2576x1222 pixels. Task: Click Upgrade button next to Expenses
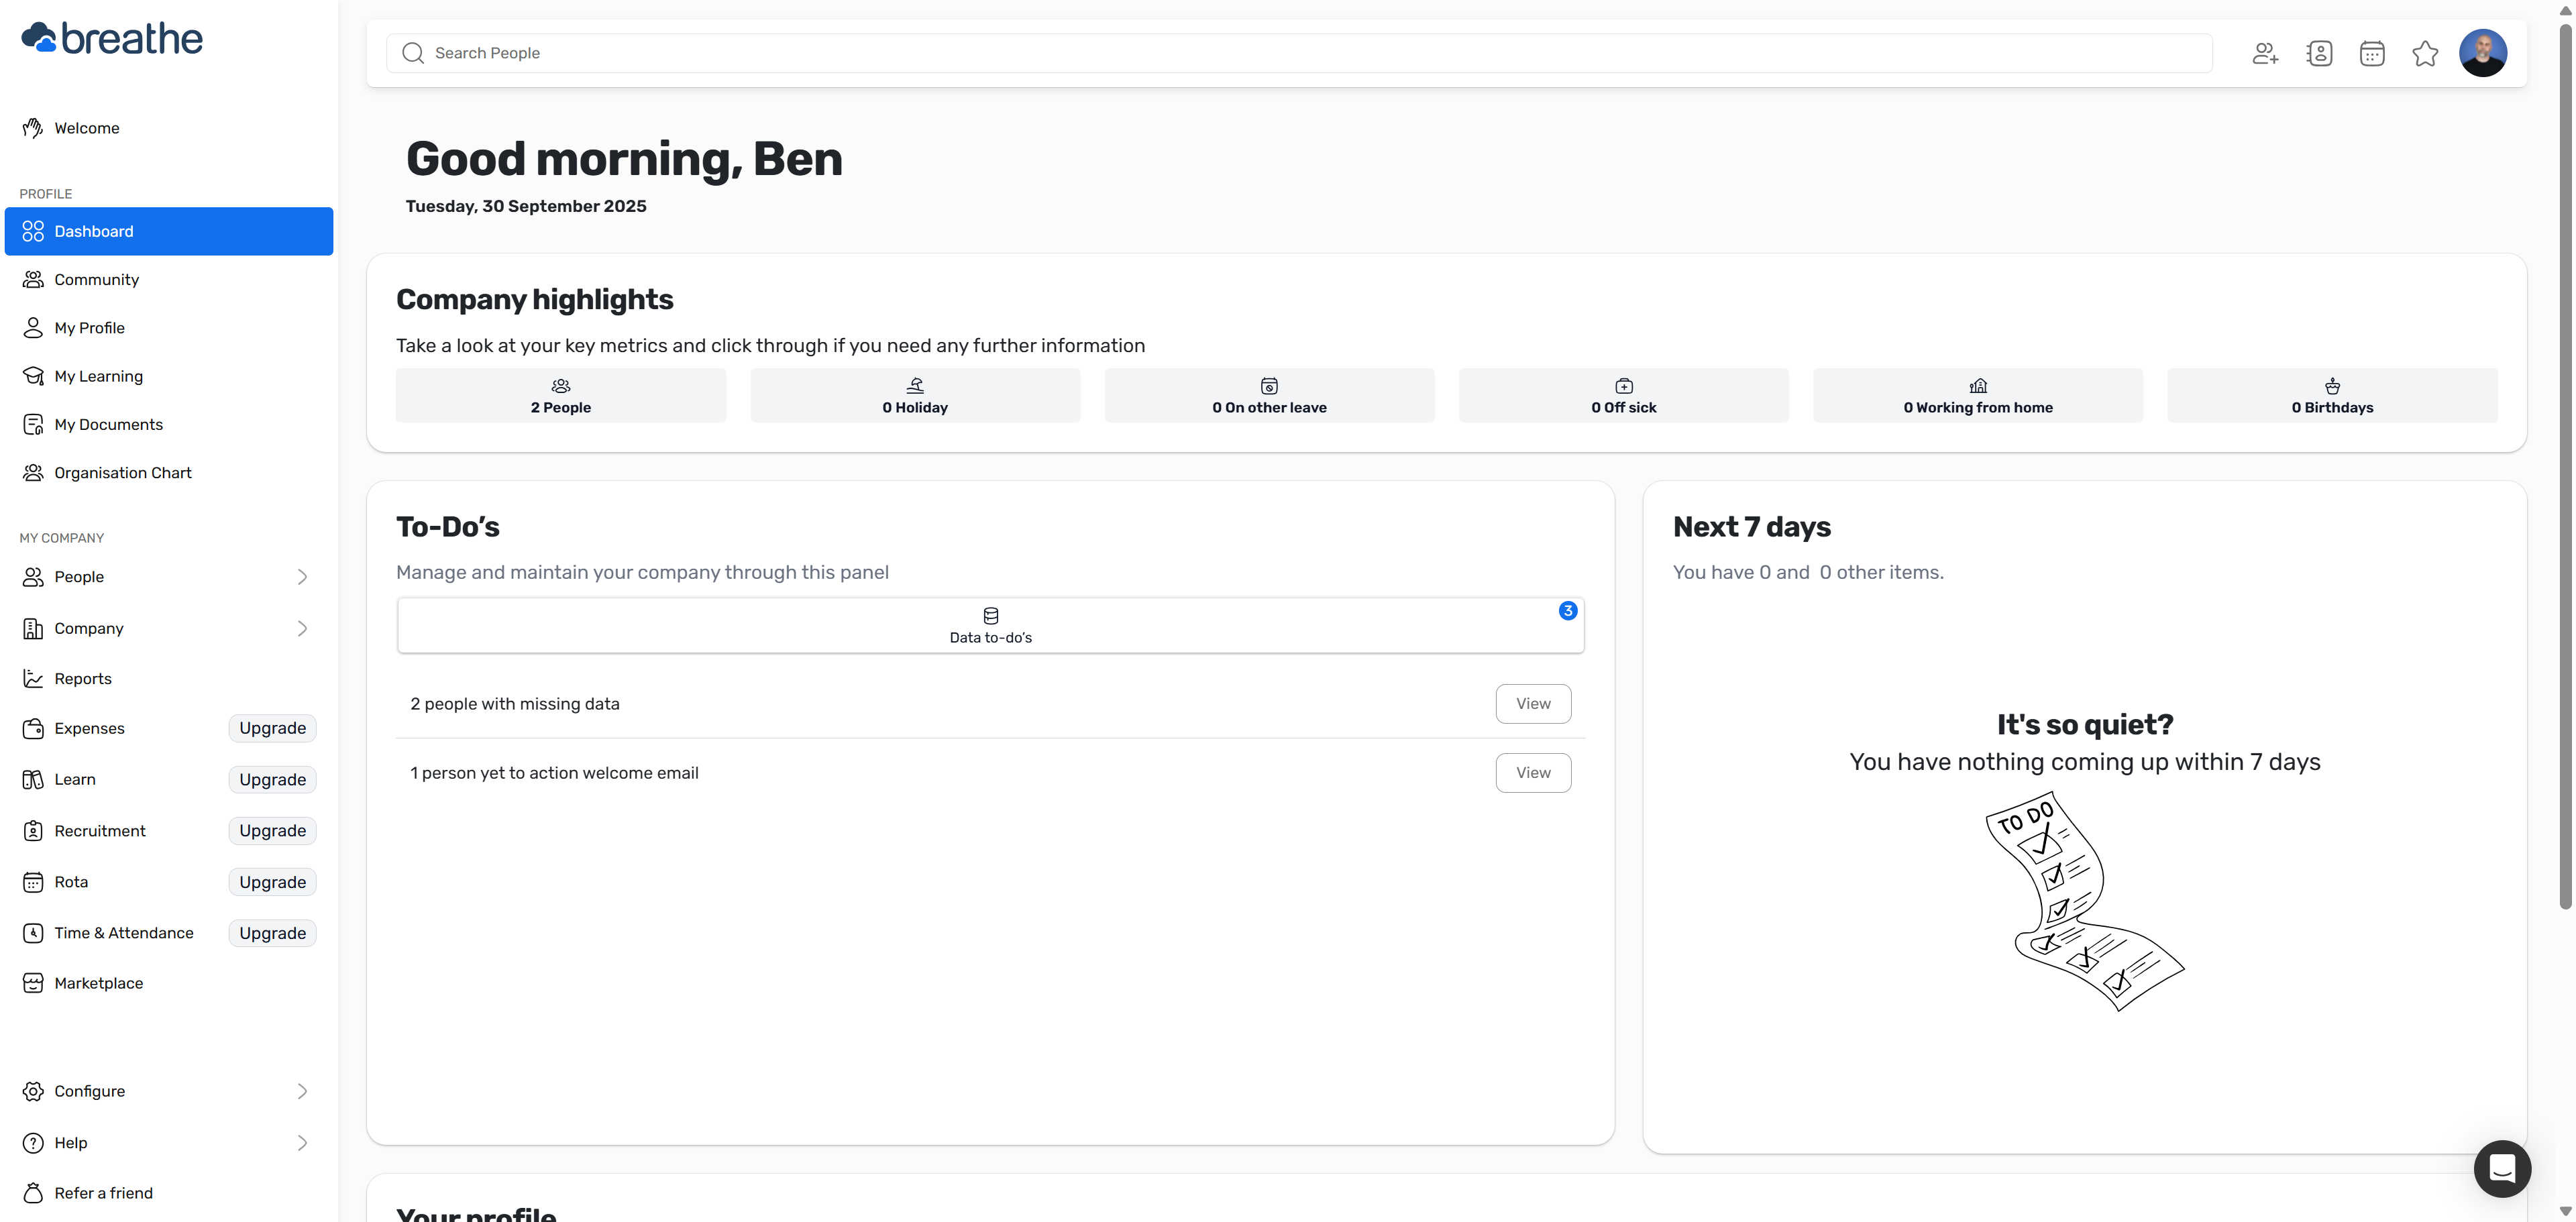[272, 728]
